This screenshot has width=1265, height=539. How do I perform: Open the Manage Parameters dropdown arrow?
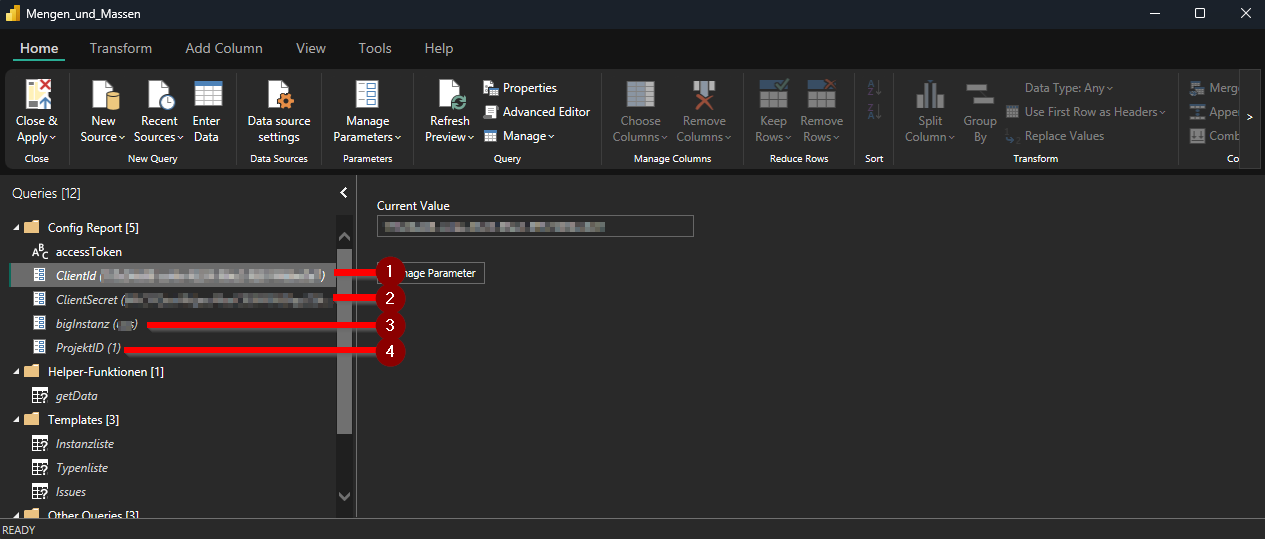pos(398,137)
